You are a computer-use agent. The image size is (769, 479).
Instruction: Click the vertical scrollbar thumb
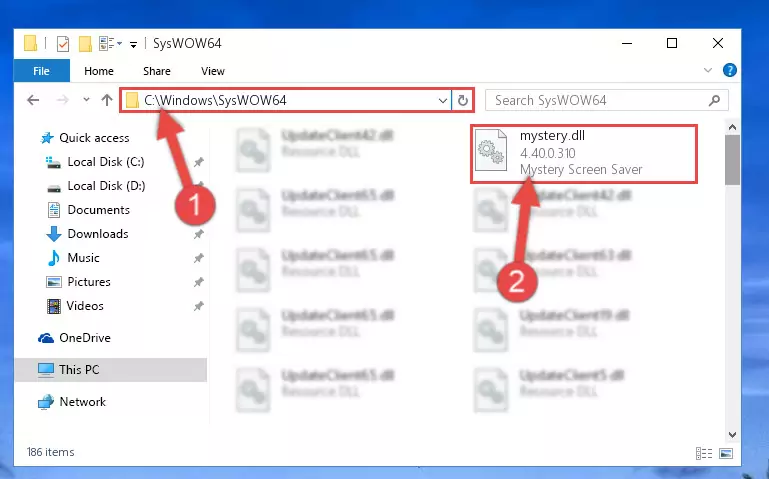732,160
